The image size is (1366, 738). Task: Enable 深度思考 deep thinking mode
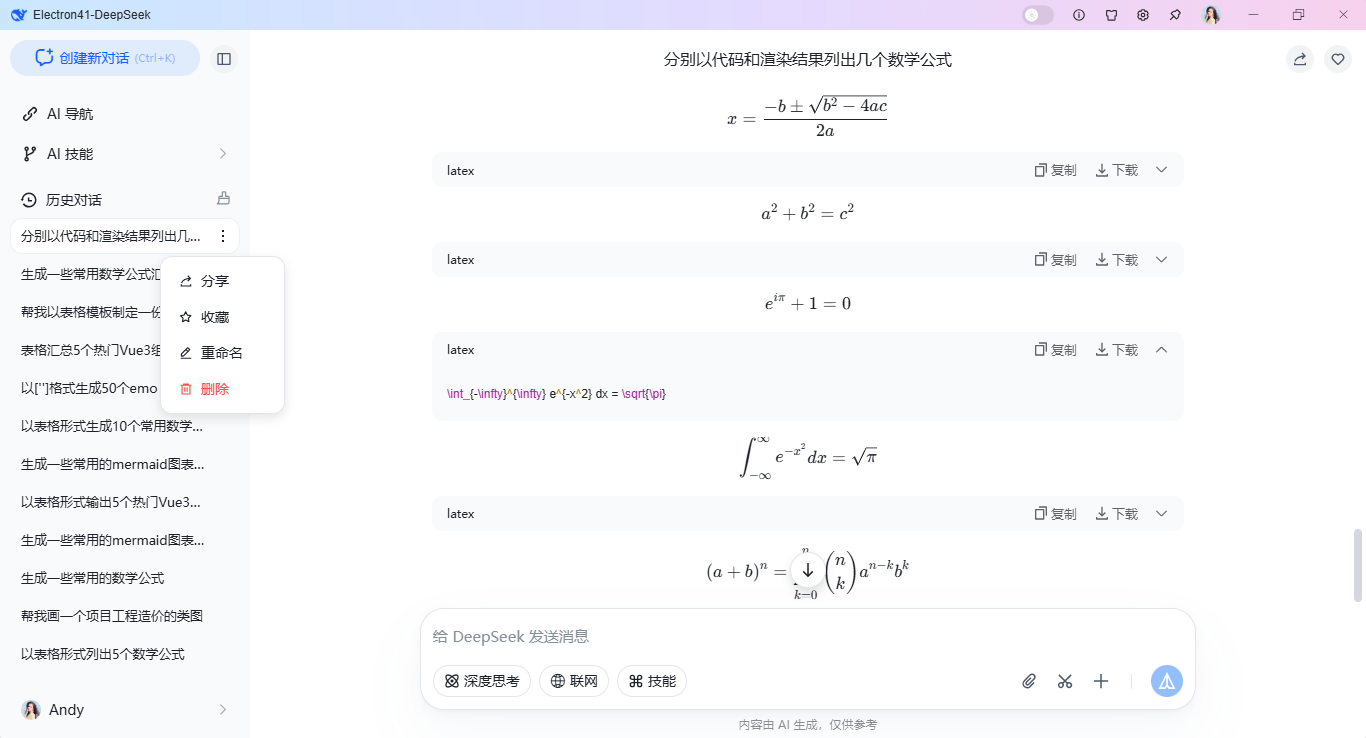[x=481, y=681]
